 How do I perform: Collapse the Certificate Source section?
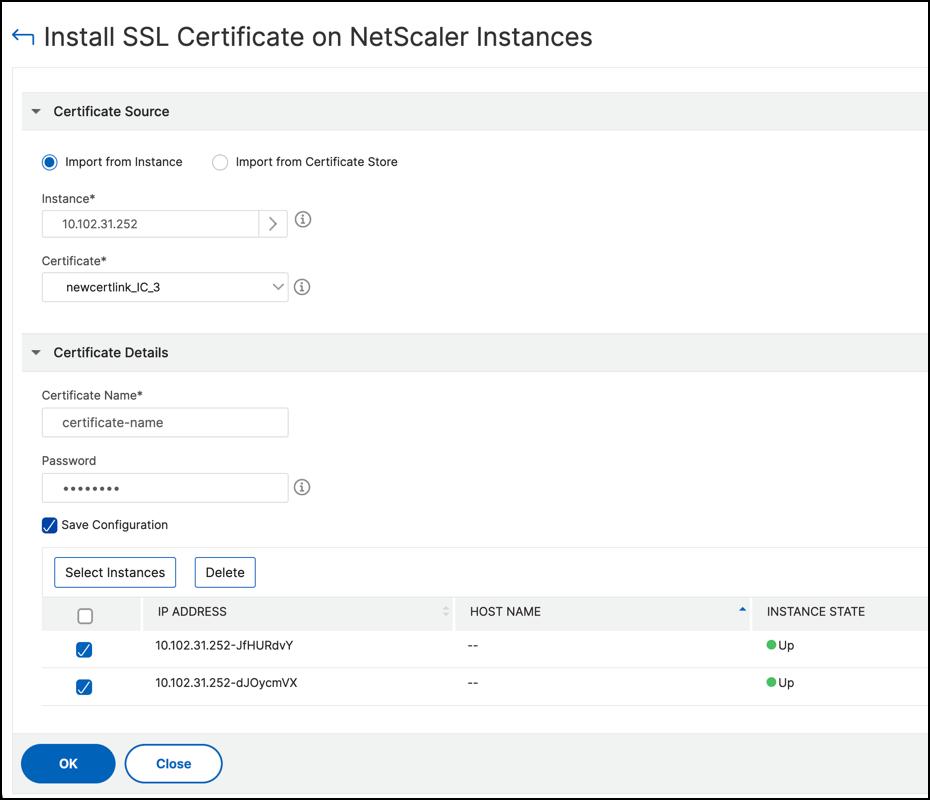click(36, 111)
